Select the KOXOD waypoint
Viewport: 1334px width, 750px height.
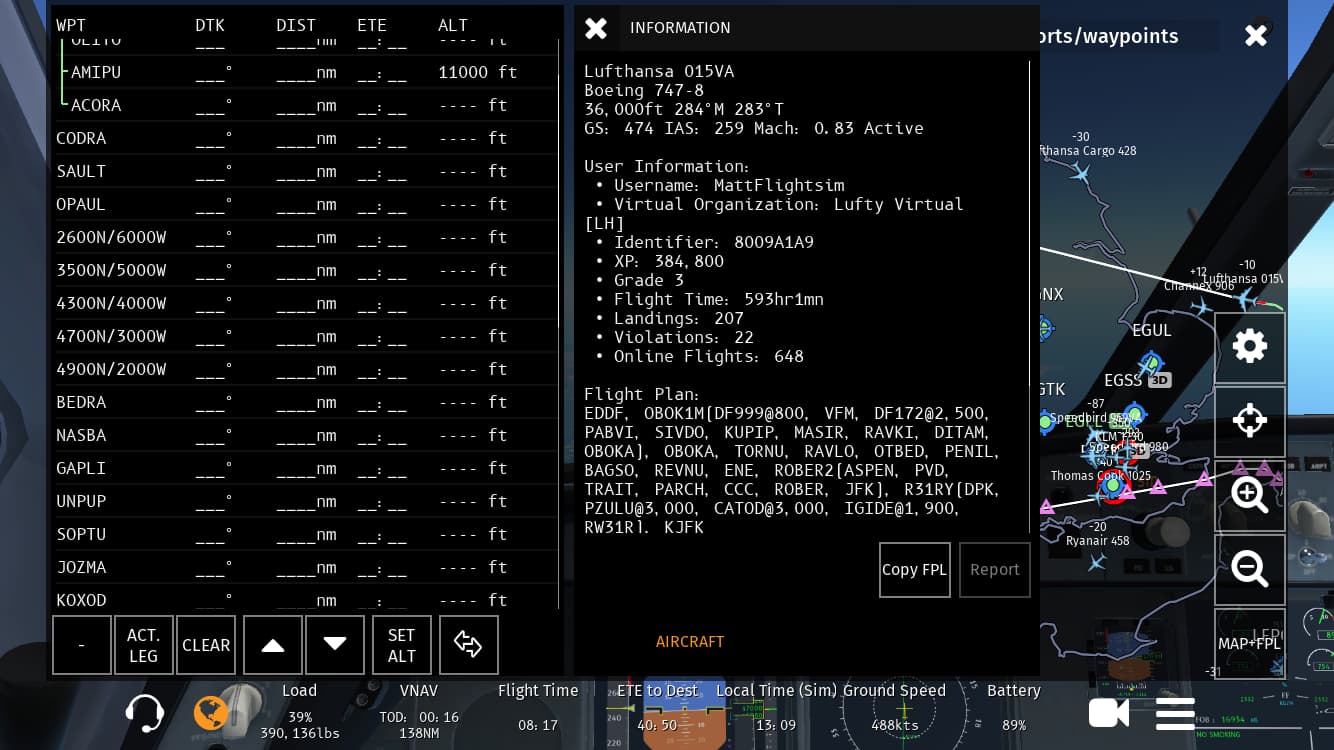pyautogui.click(x=305, y=597)
